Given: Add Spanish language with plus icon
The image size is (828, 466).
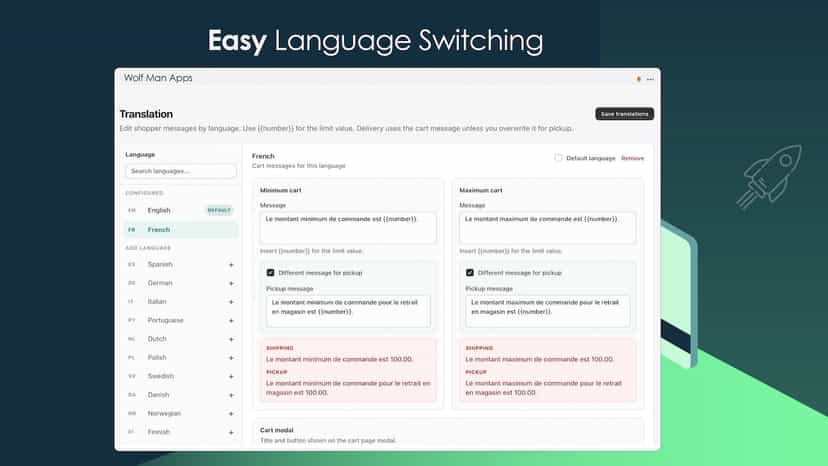Looking at the screenshot, I should click(x=231, y=265).
